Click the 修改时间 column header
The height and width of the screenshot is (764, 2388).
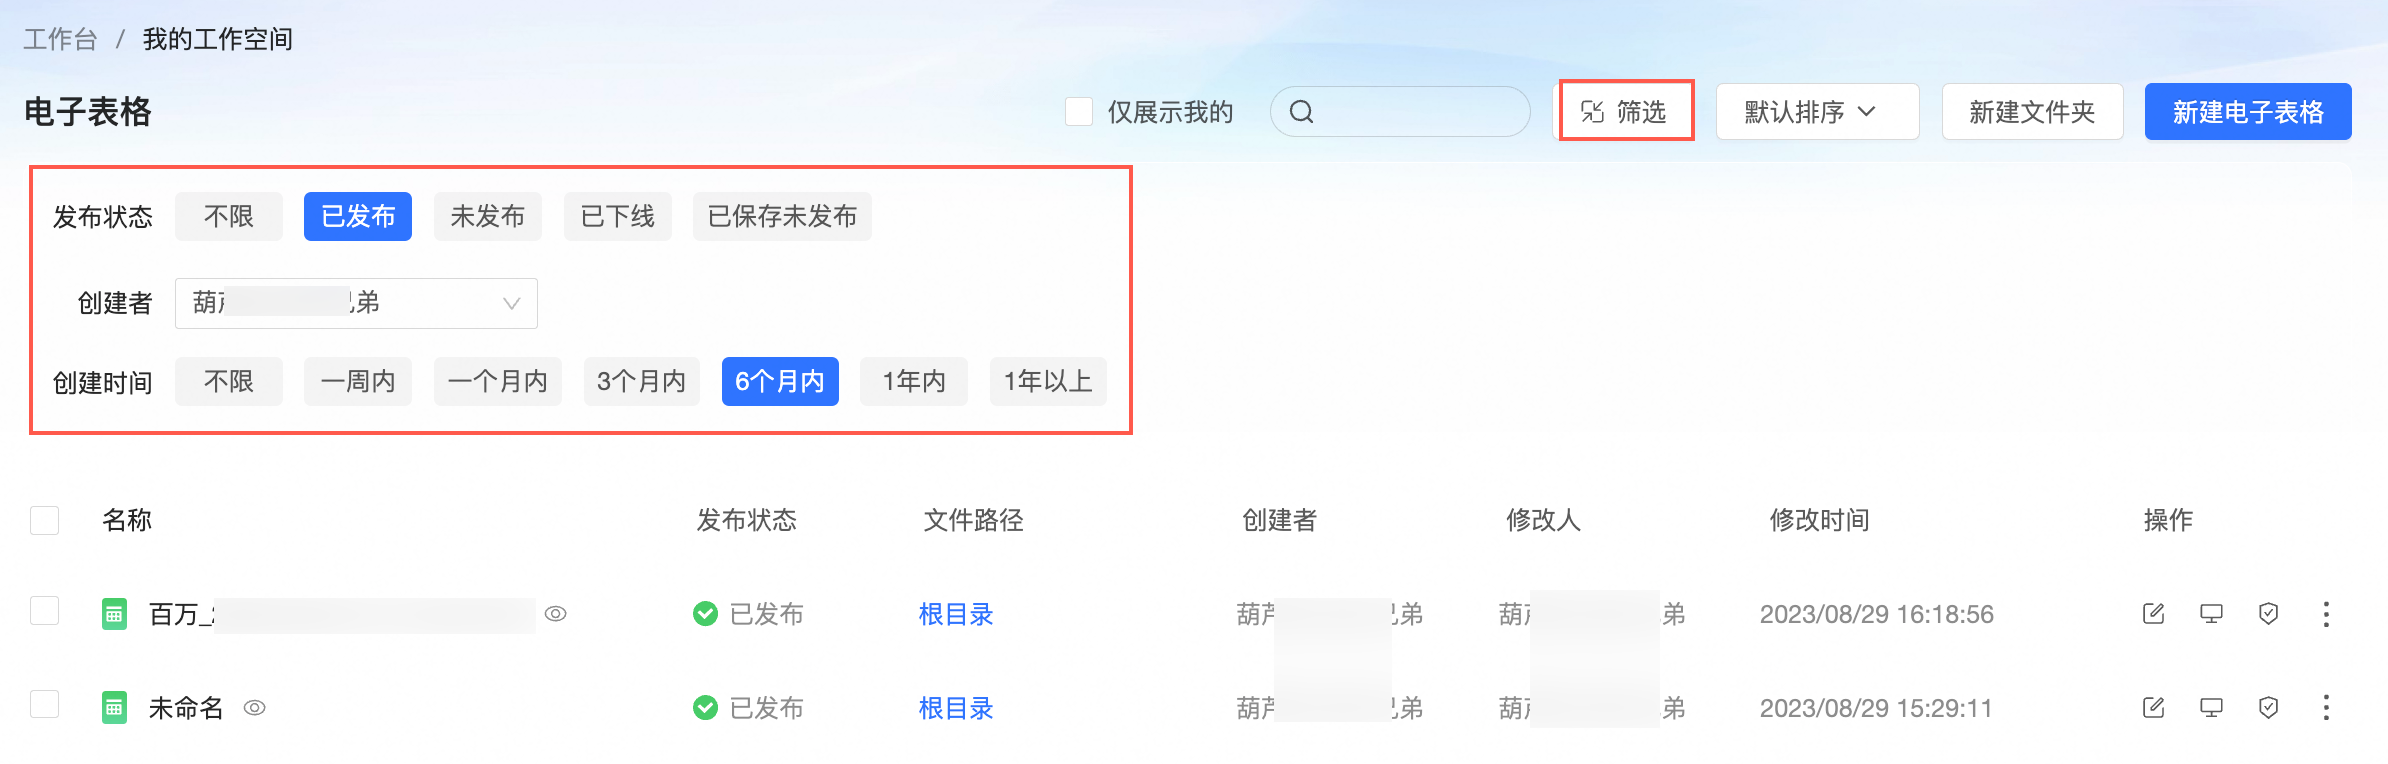pos(1820,520)
